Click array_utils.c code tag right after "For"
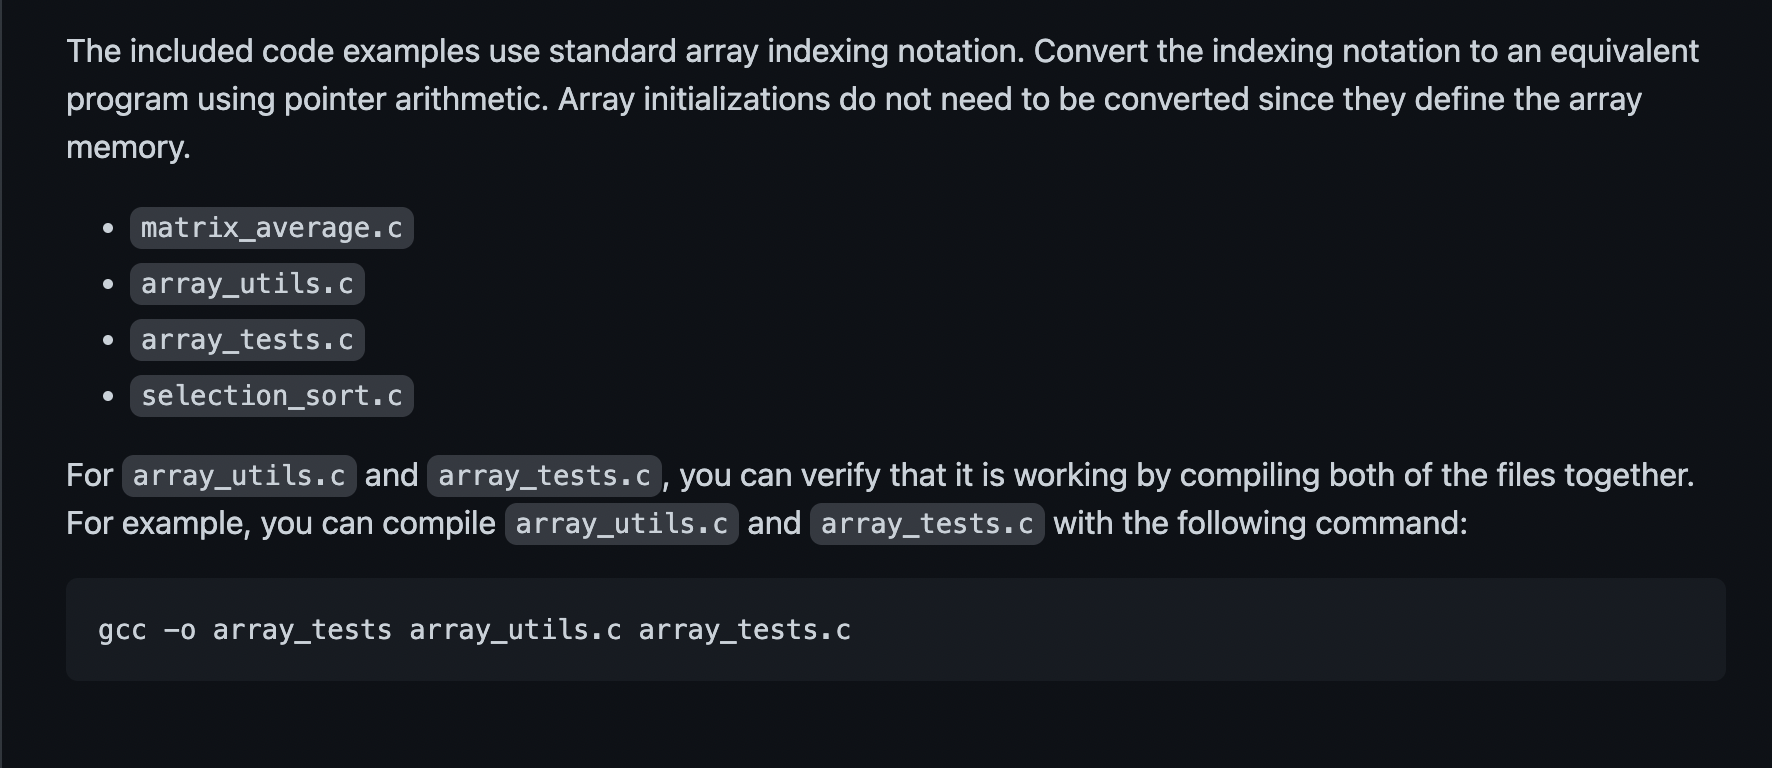This screenshot has width=1772, height=768. point(239,476)
